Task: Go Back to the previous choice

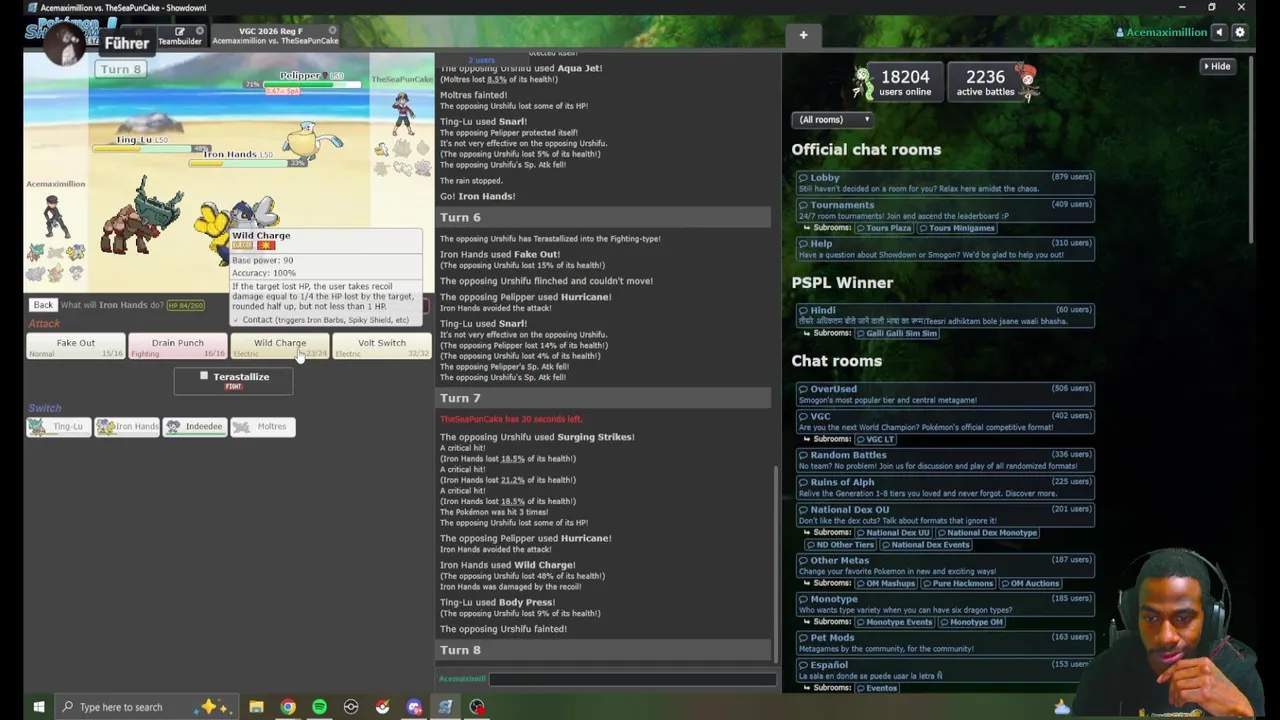Action: pyautogui.click(x=43, y=305)
